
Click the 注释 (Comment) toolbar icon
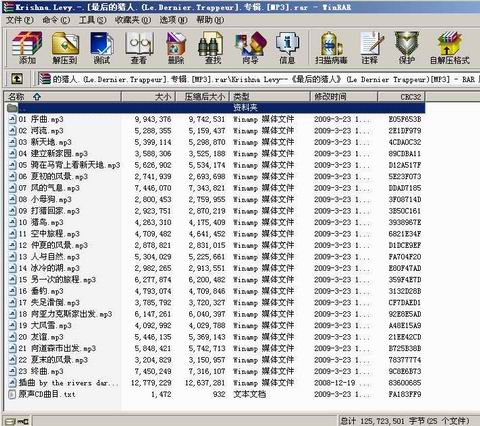pos(371,47)
